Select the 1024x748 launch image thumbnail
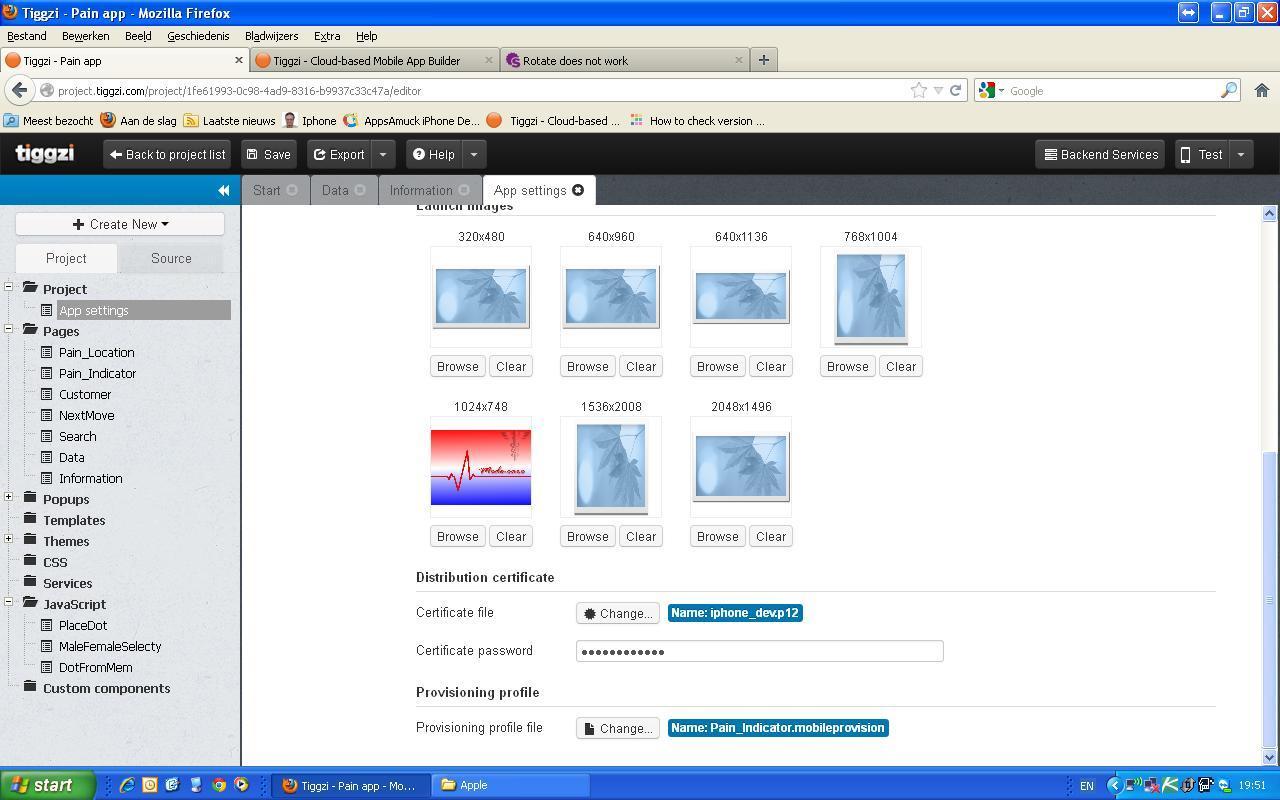Viewport: 1280px width, 800px height. (481, 467)
